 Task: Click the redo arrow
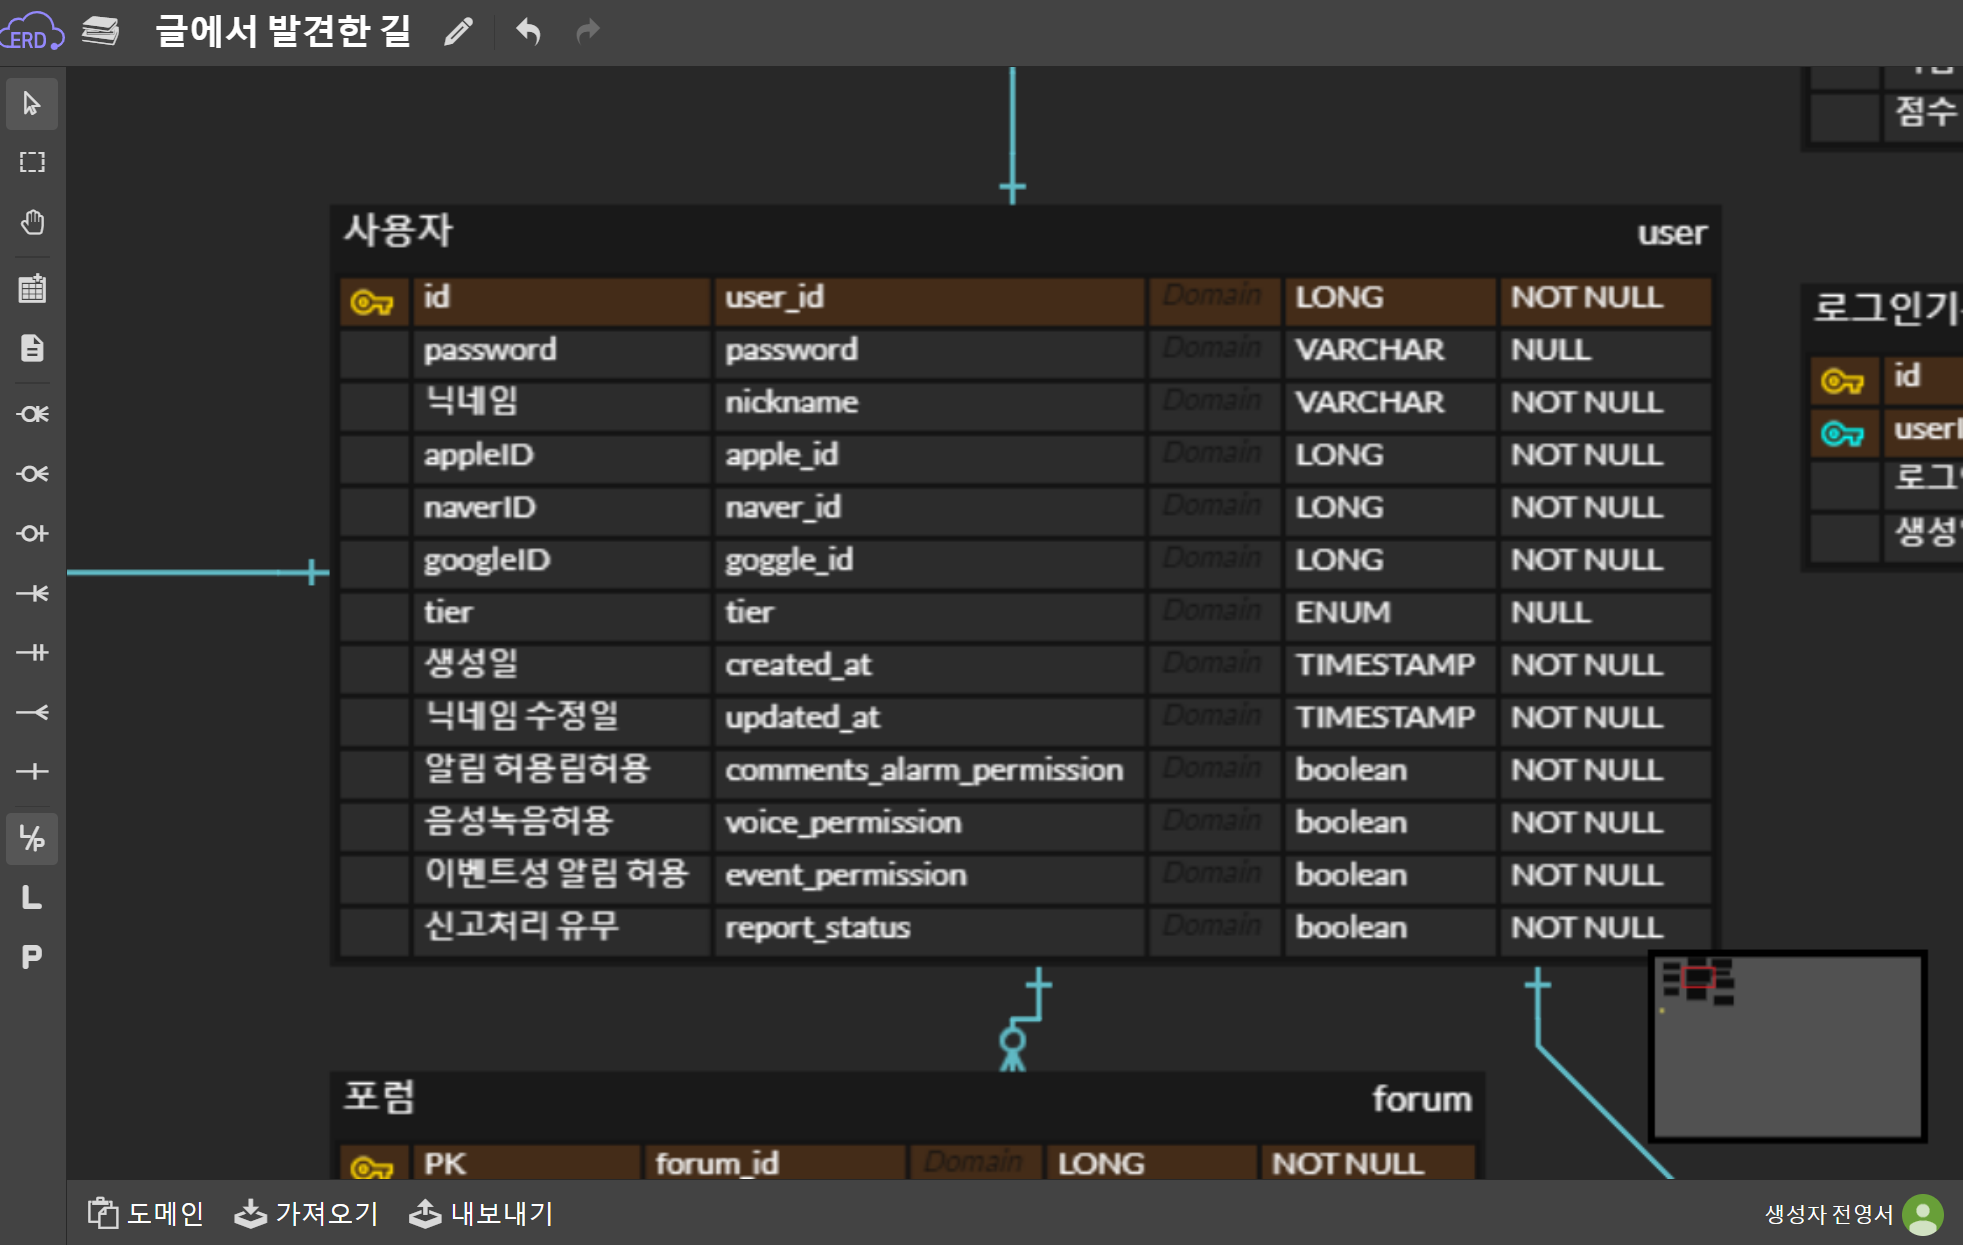point(588,32)
